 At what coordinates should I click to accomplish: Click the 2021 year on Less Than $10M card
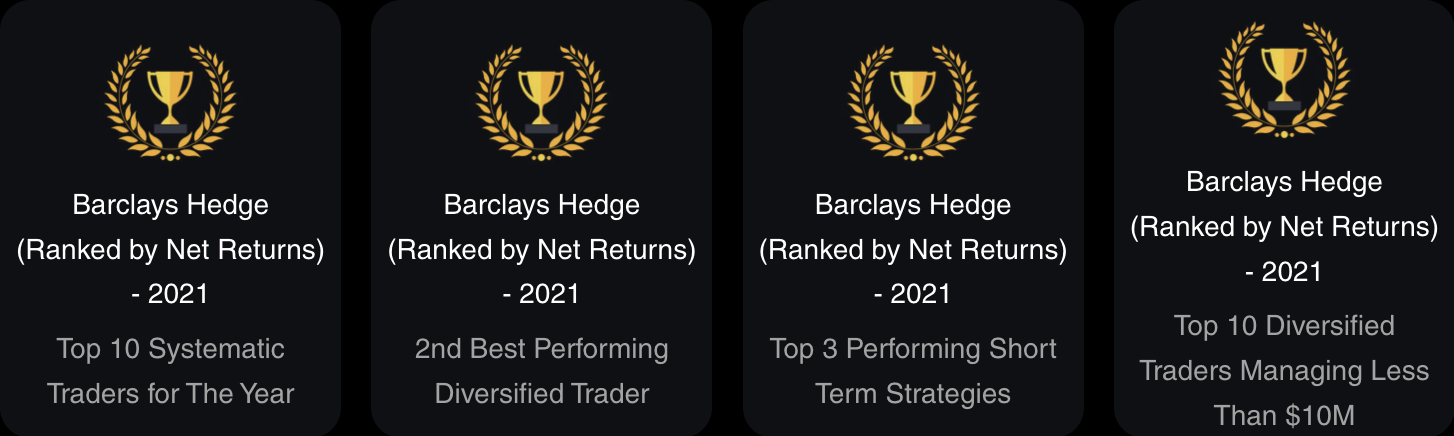pos(1291,271)
